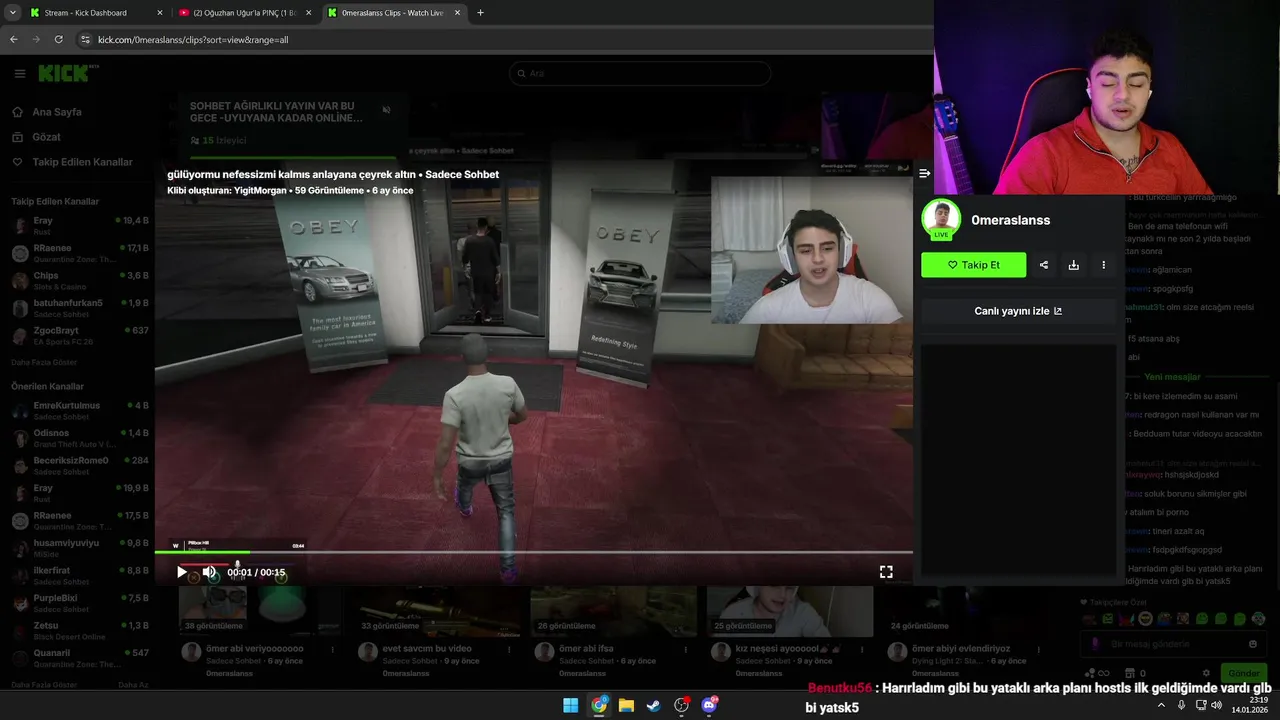Click the kick.com address bar URL
The width and height of the screenshot is (1280, 720).
pos(193,40)
